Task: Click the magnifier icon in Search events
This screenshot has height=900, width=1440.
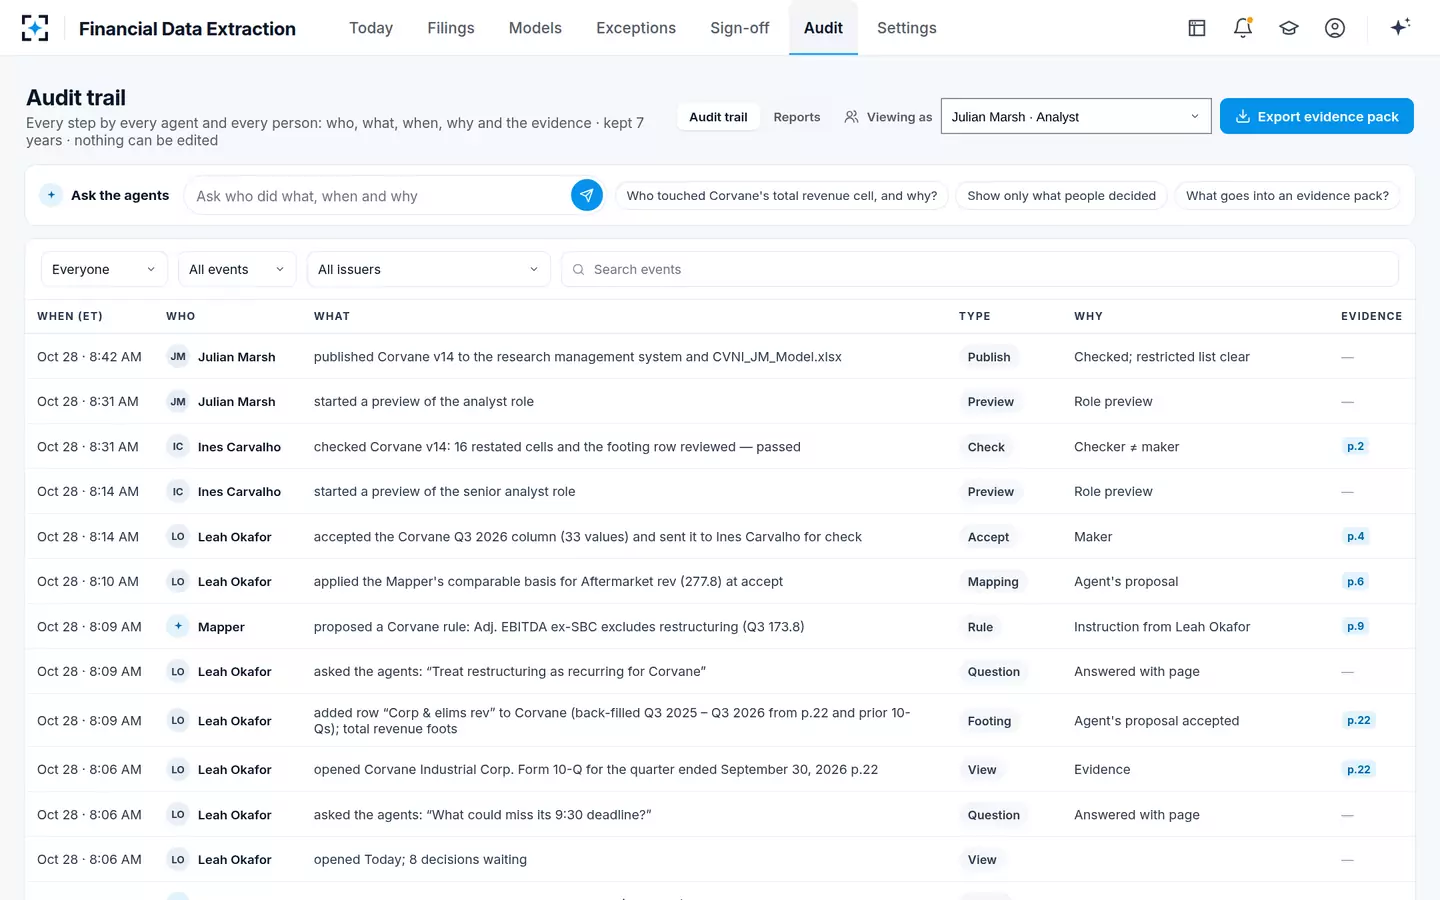Action: pos(578,270)
